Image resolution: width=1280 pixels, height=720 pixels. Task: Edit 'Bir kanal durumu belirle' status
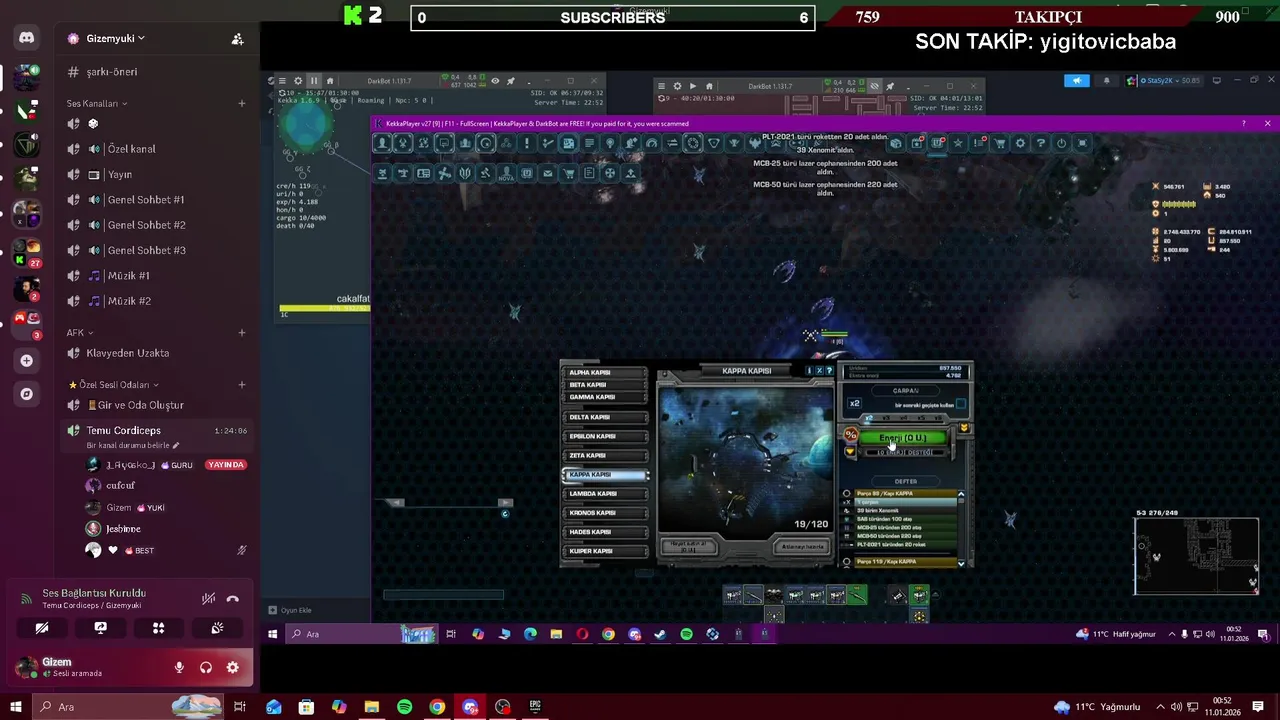[133, 445]
